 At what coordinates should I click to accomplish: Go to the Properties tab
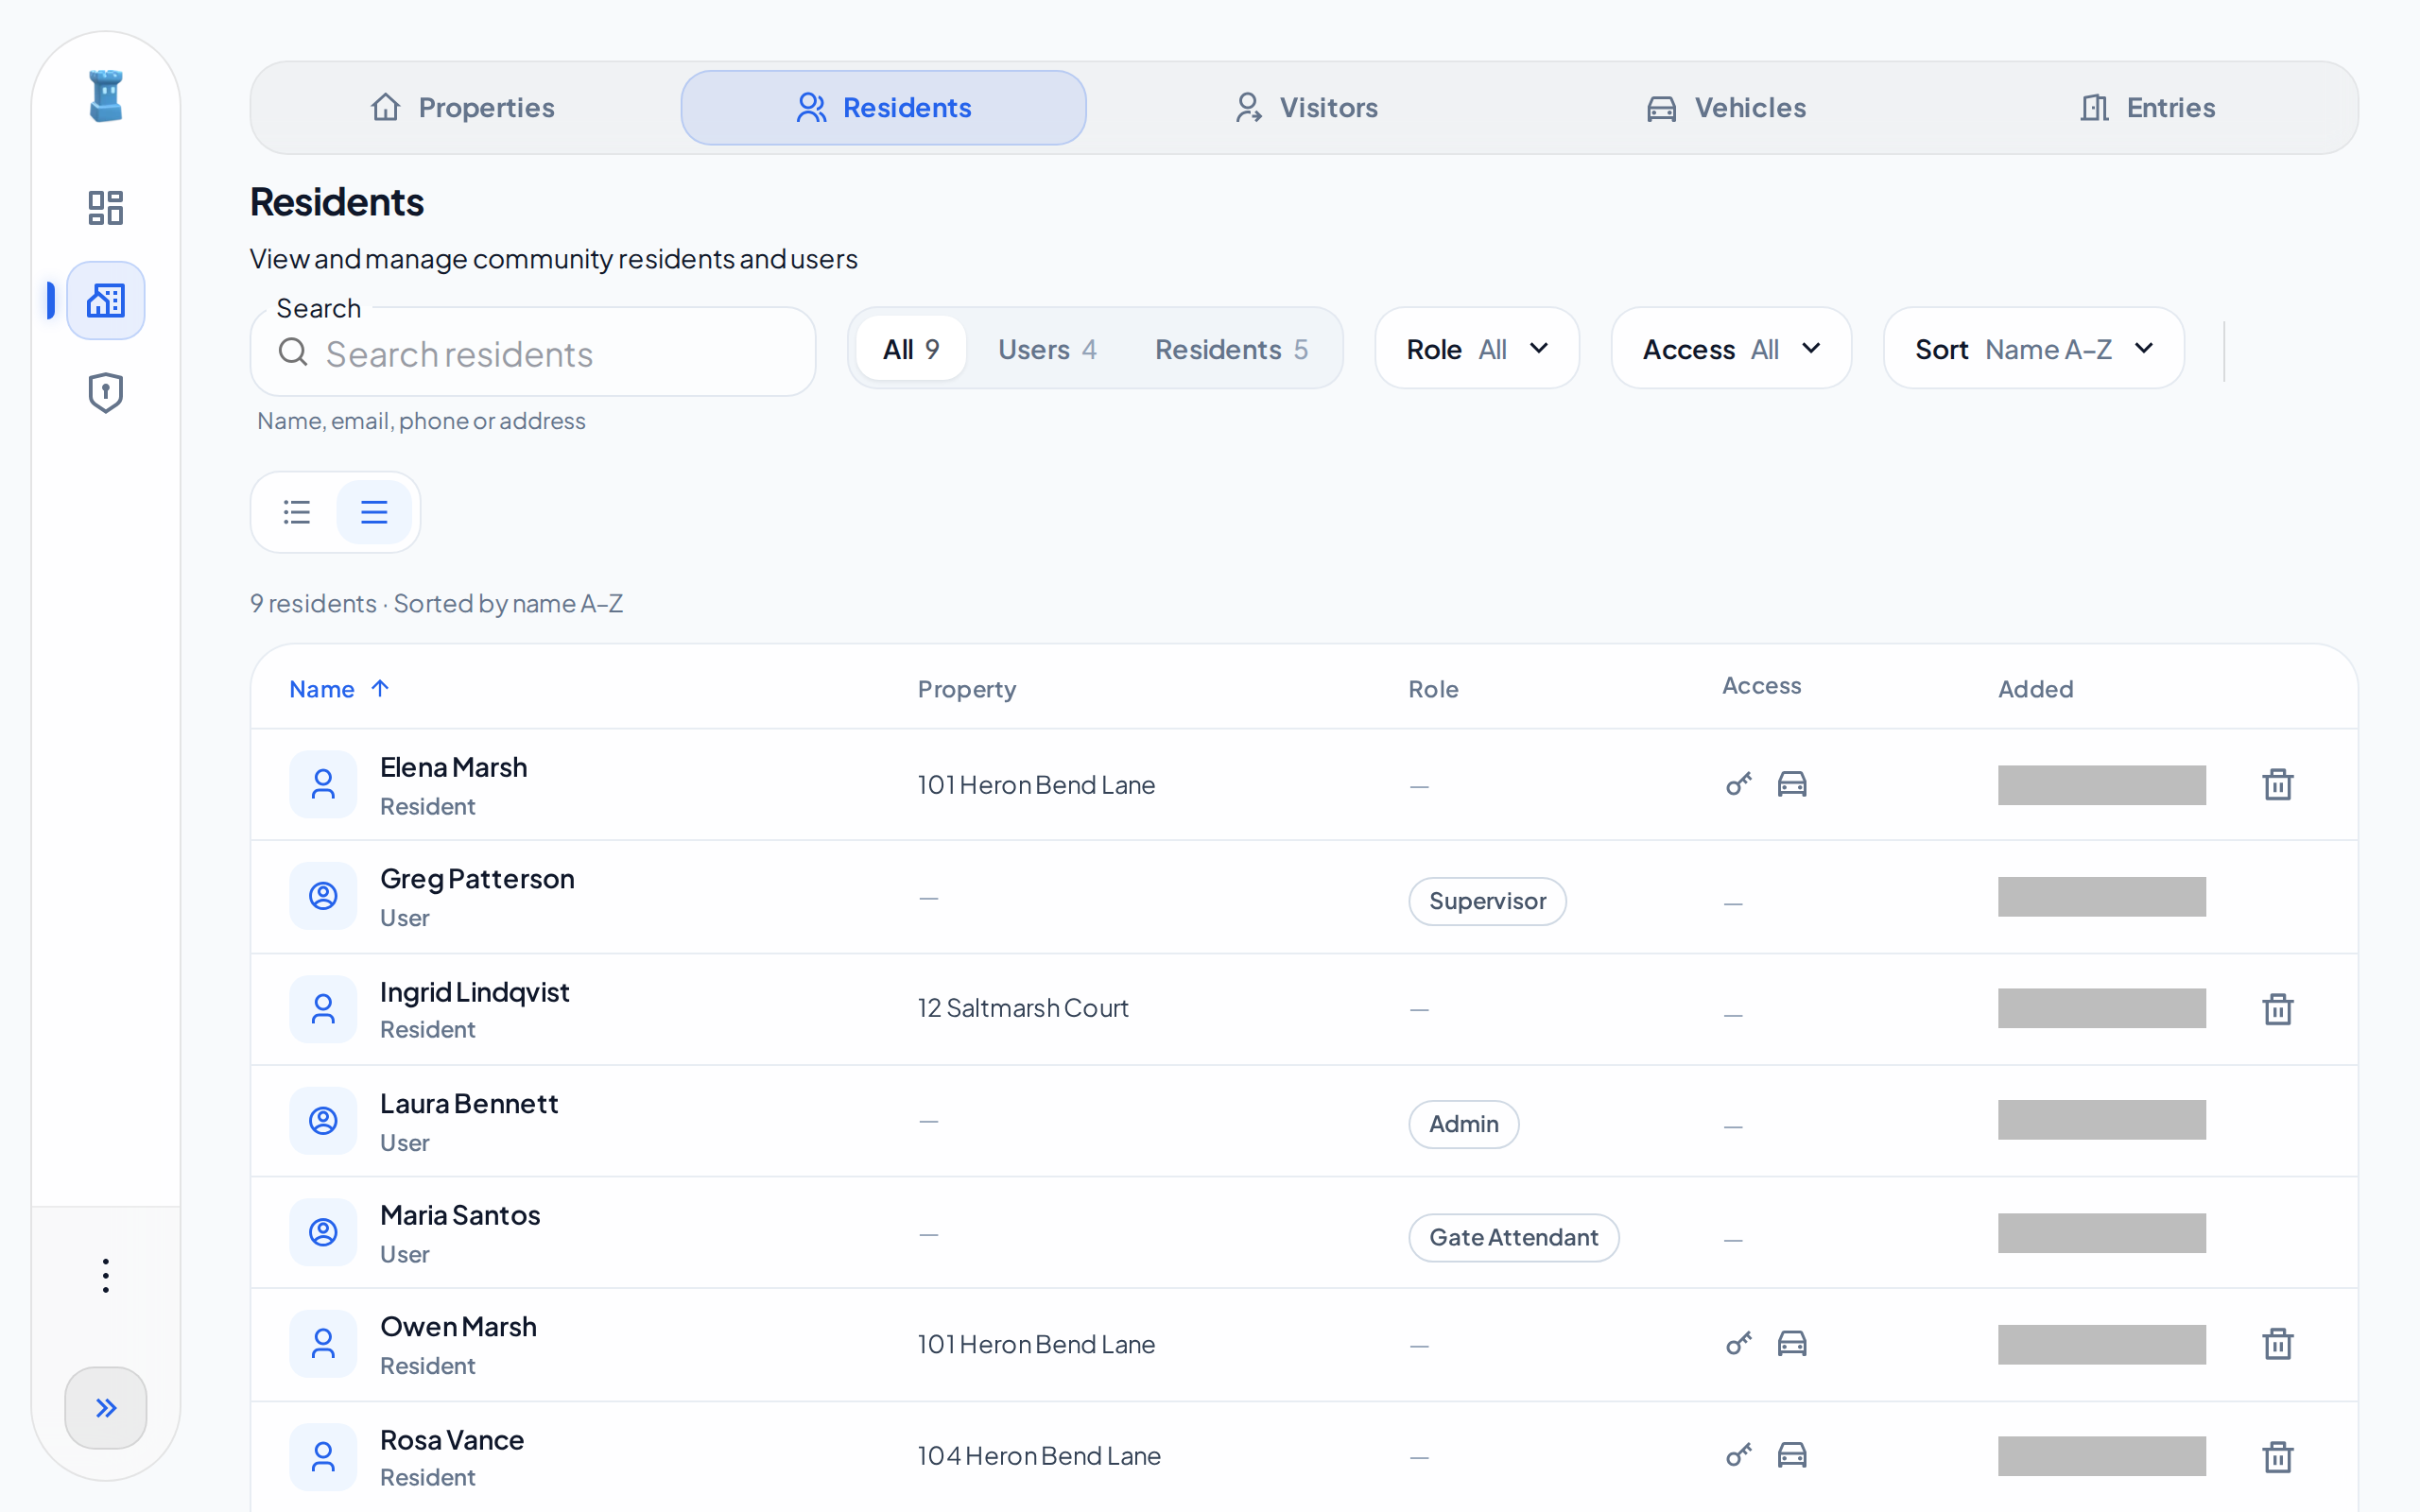click(x=462, y=108)
